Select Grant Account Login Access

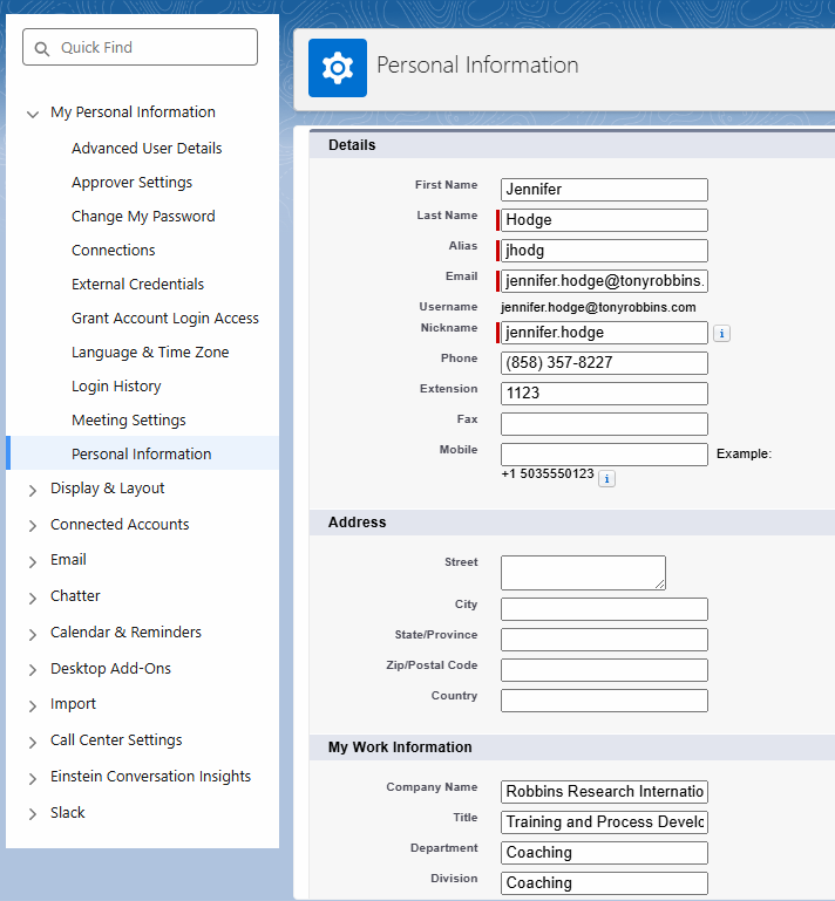[x=165, y=318]
